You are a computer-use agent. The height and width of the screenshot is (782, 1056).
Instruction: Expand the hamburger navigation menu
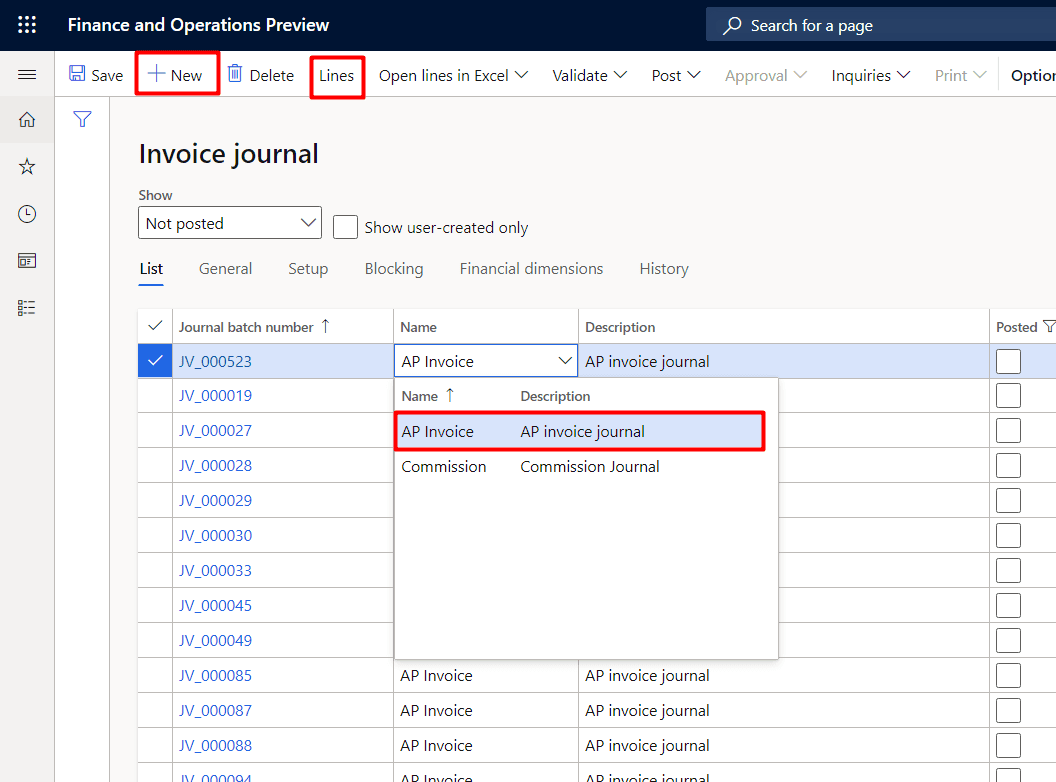click(27, 75)
